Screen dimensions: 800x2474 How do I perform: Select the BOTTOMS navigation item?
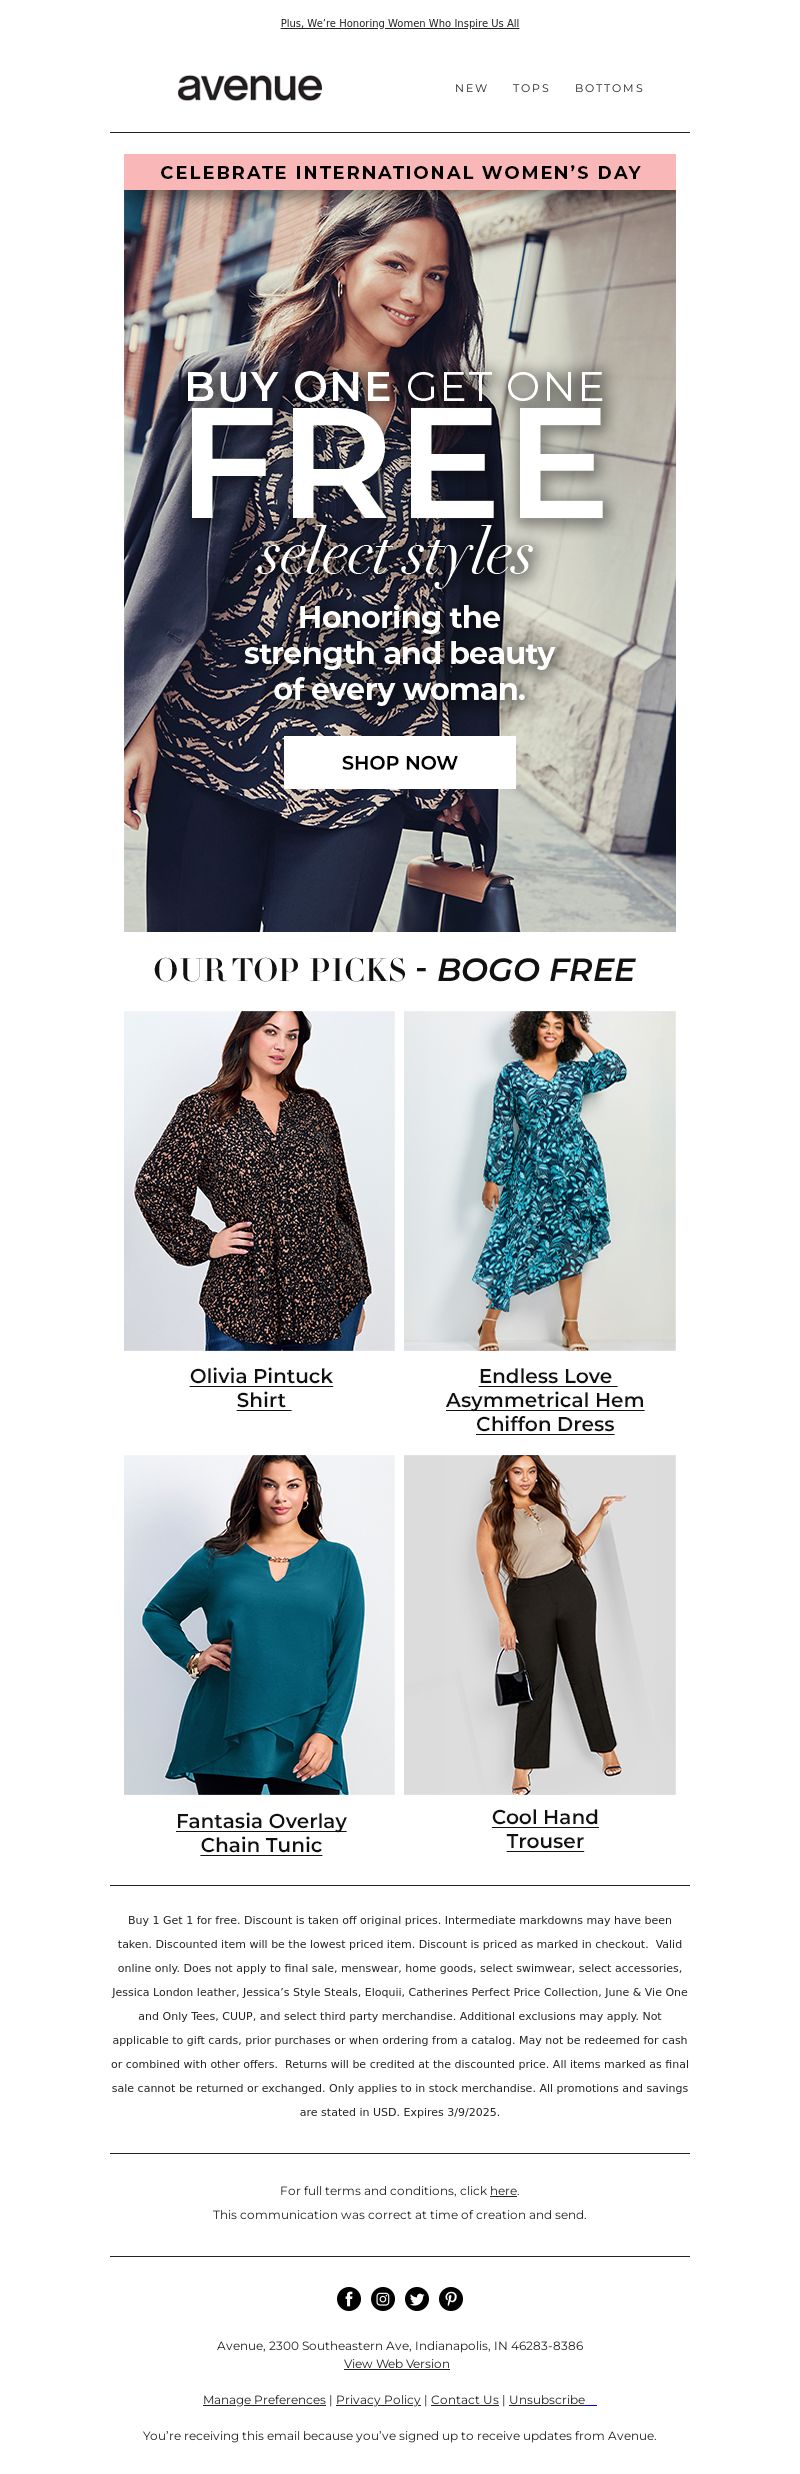pos(609,88)
